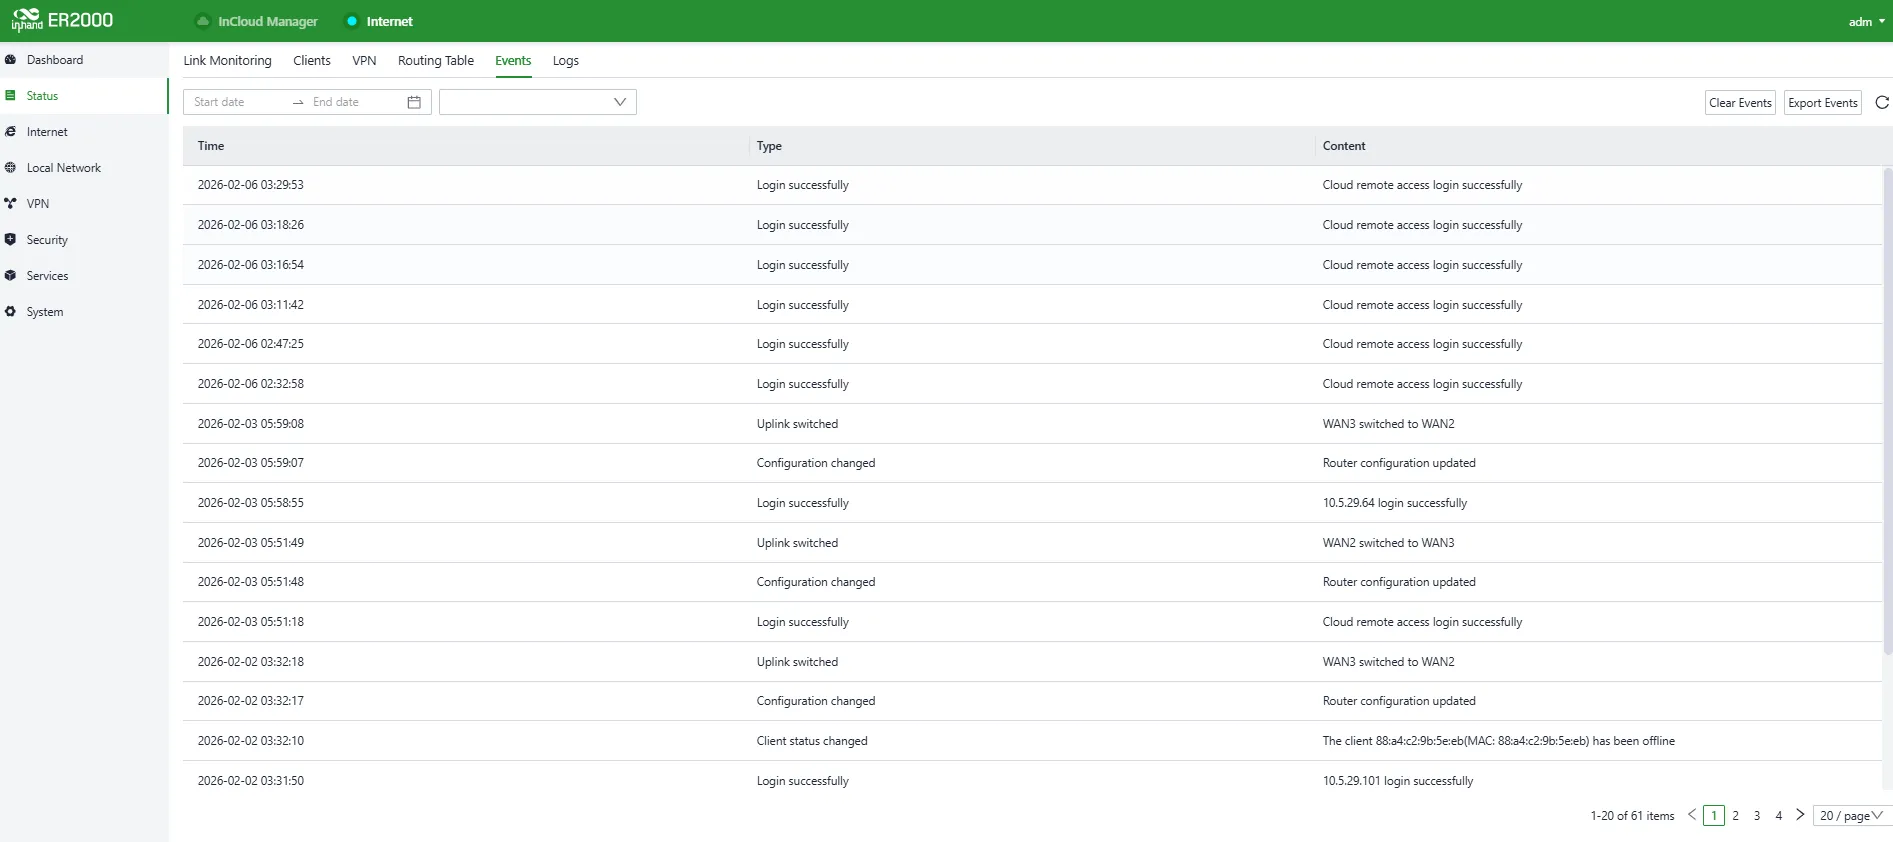
Task: Click the VPN sidebar icon
Action: 10,204
